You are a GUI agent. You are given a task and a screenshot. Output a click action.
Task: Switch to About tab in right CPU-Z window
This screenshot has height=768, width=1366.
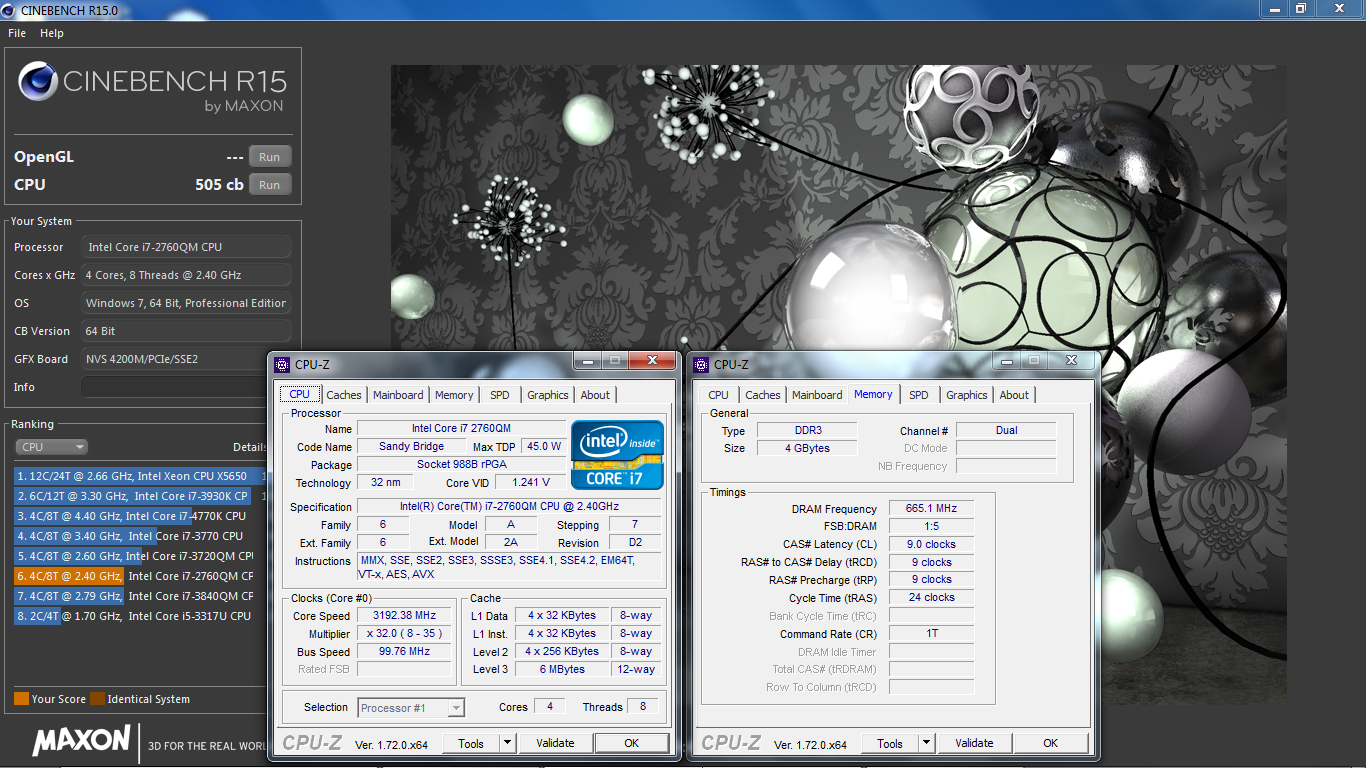(x=1014, y=395)
